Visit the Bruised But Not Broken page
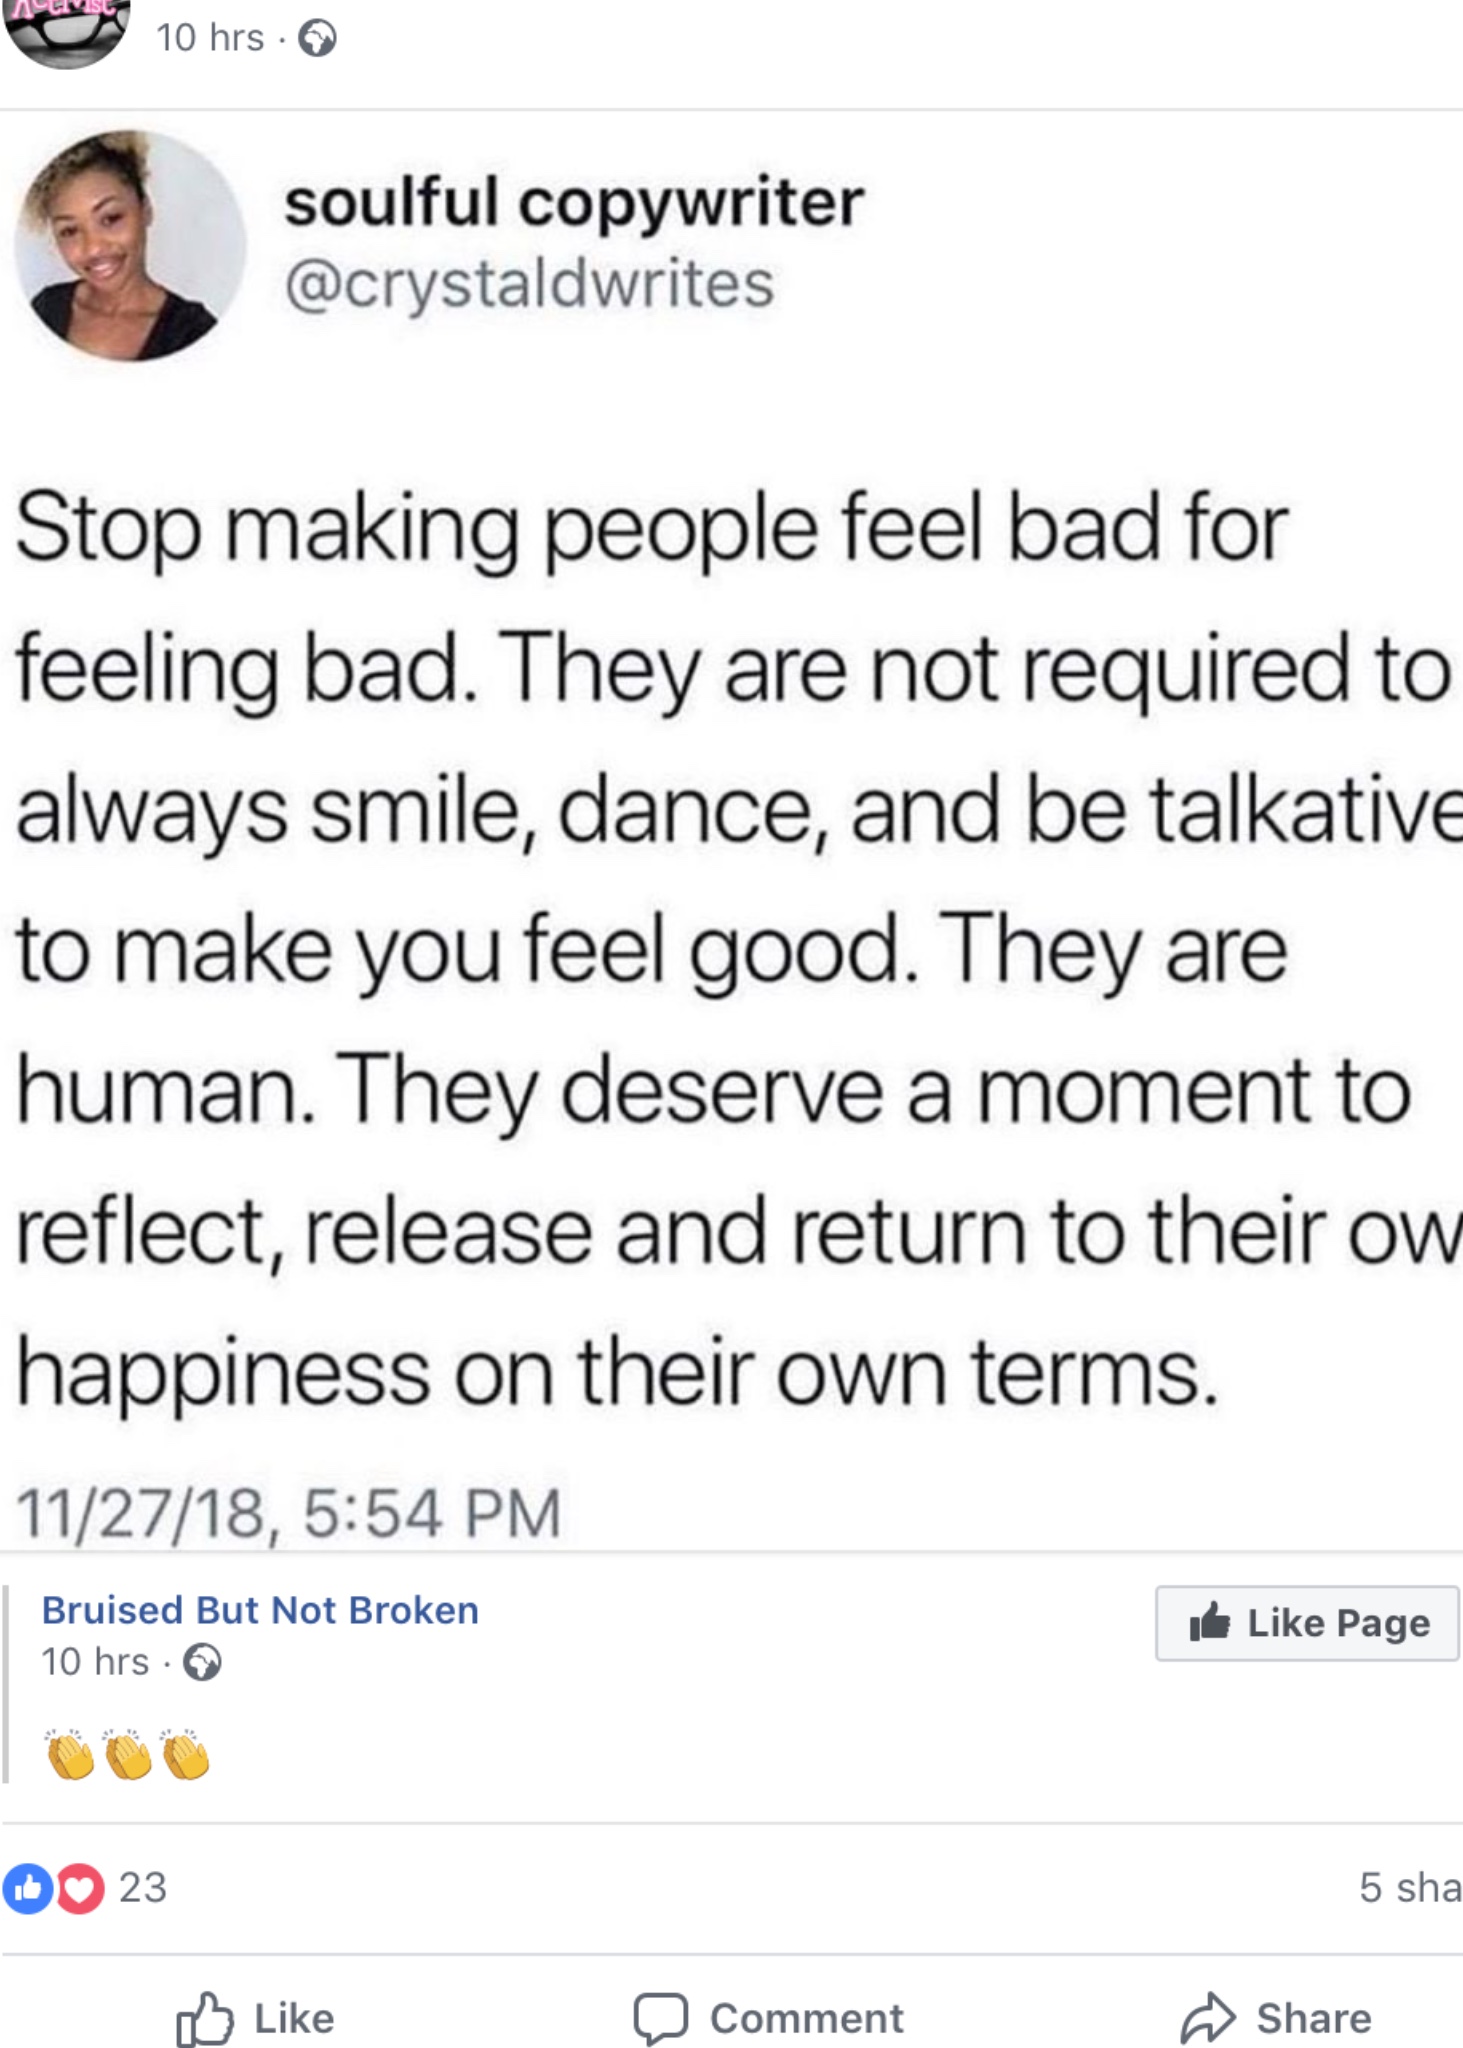Image resolution: width=1463 pixels, height=2048 pixels. tap(260, 1610)
